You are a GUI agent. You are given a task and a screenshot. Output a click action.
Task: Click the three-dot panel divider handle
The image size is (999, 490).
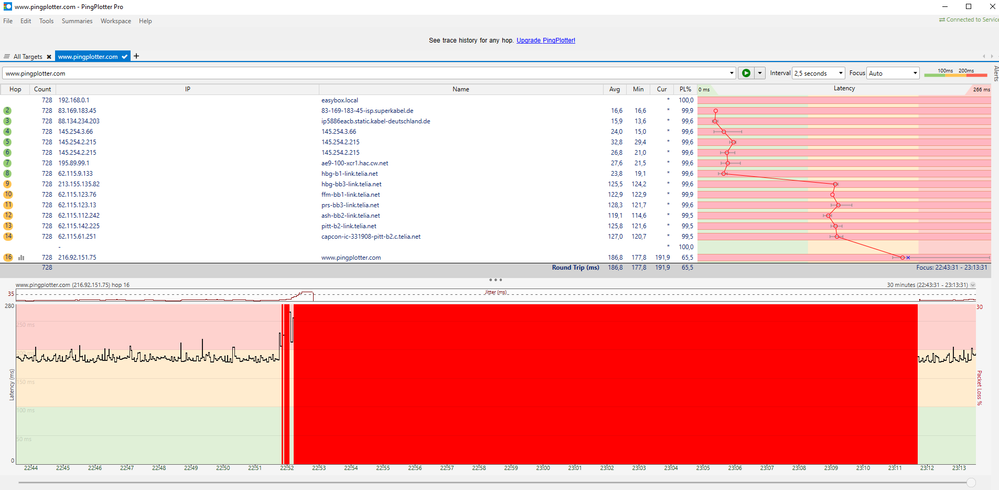point(496,280)
